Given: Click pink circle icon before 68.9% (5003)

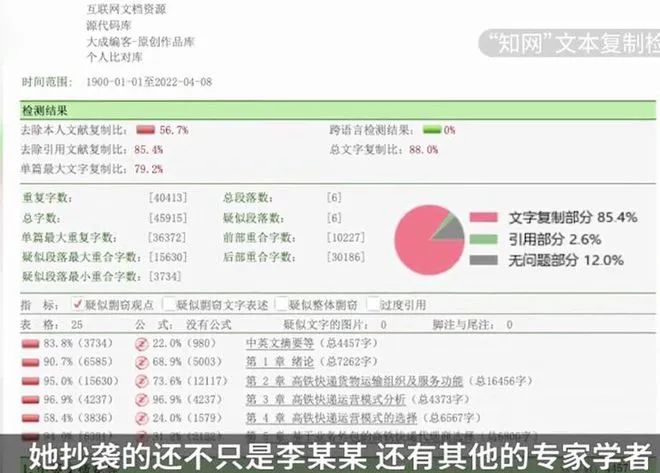Looking at the screenshot, I should (x=142, y=362).
